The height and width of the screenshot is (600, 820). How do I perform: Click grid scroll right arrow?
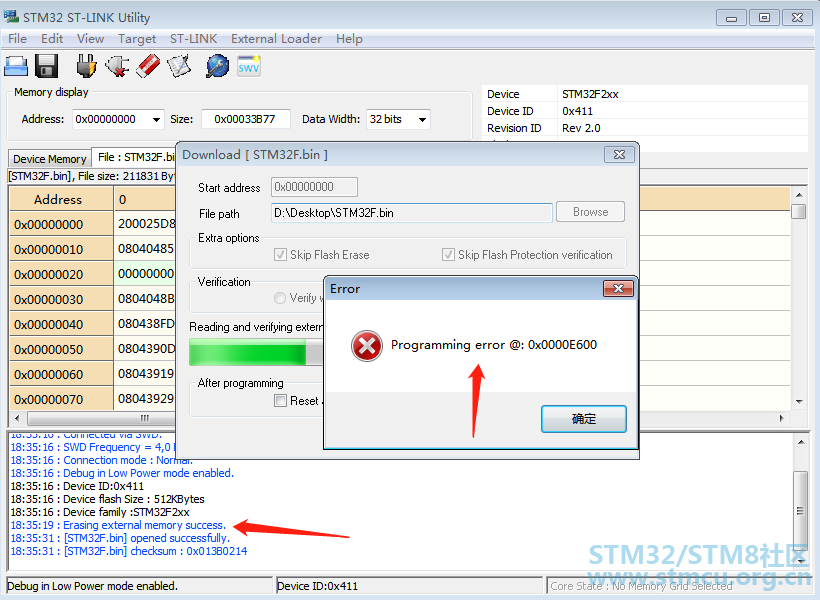point(782,418)
